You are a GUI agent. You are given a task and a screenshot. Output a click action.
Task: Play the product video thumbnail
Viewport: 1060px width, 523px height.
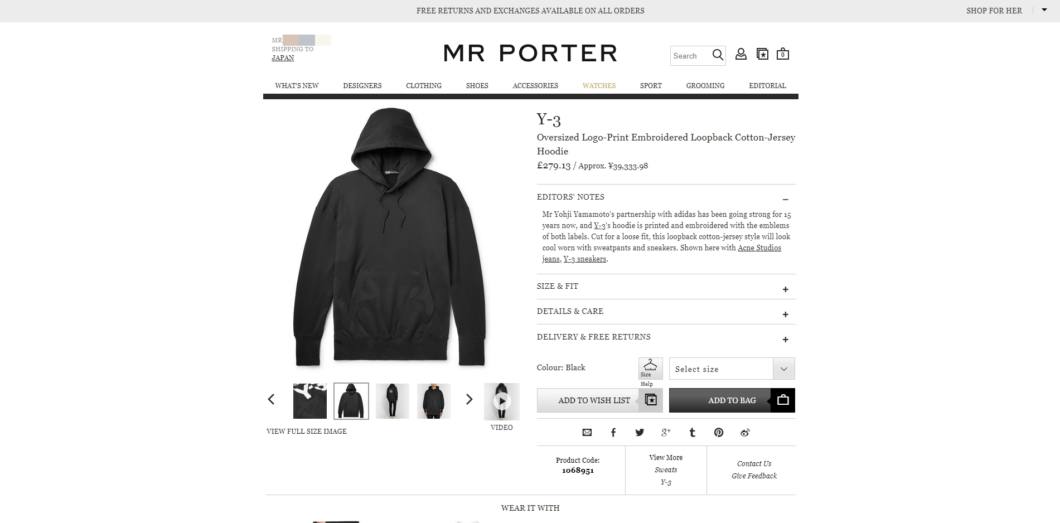pos(502,401)
